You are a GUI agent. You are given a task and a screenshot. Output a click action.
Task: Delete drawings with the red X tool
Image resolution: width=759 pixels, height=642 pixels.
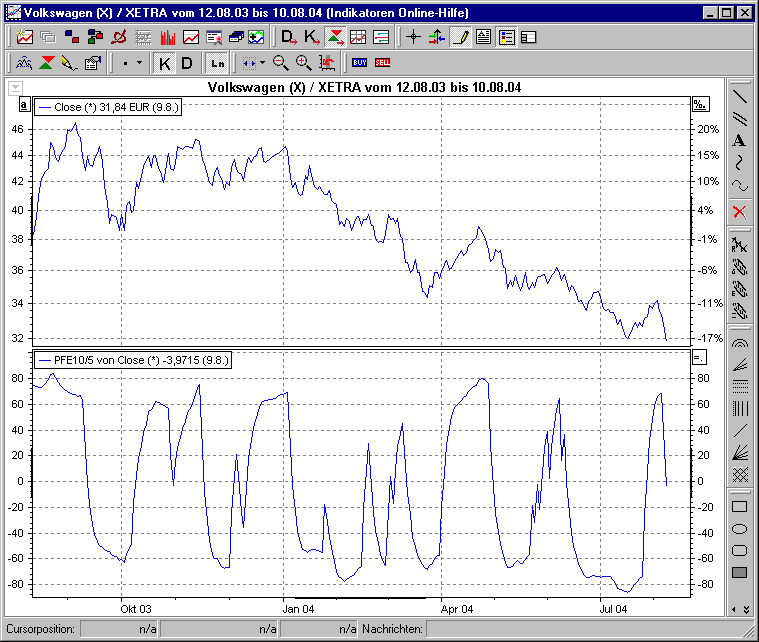pos(740,211)
